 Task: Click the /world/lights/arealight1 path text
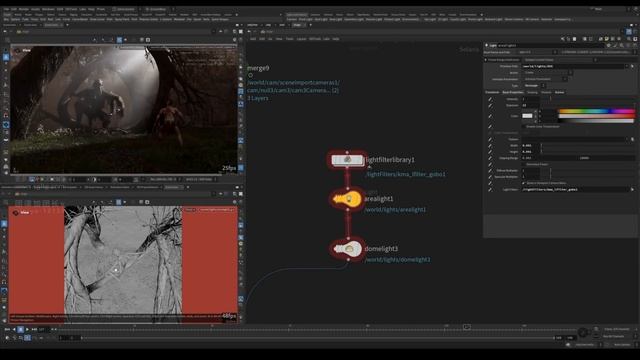click(395, 209)
